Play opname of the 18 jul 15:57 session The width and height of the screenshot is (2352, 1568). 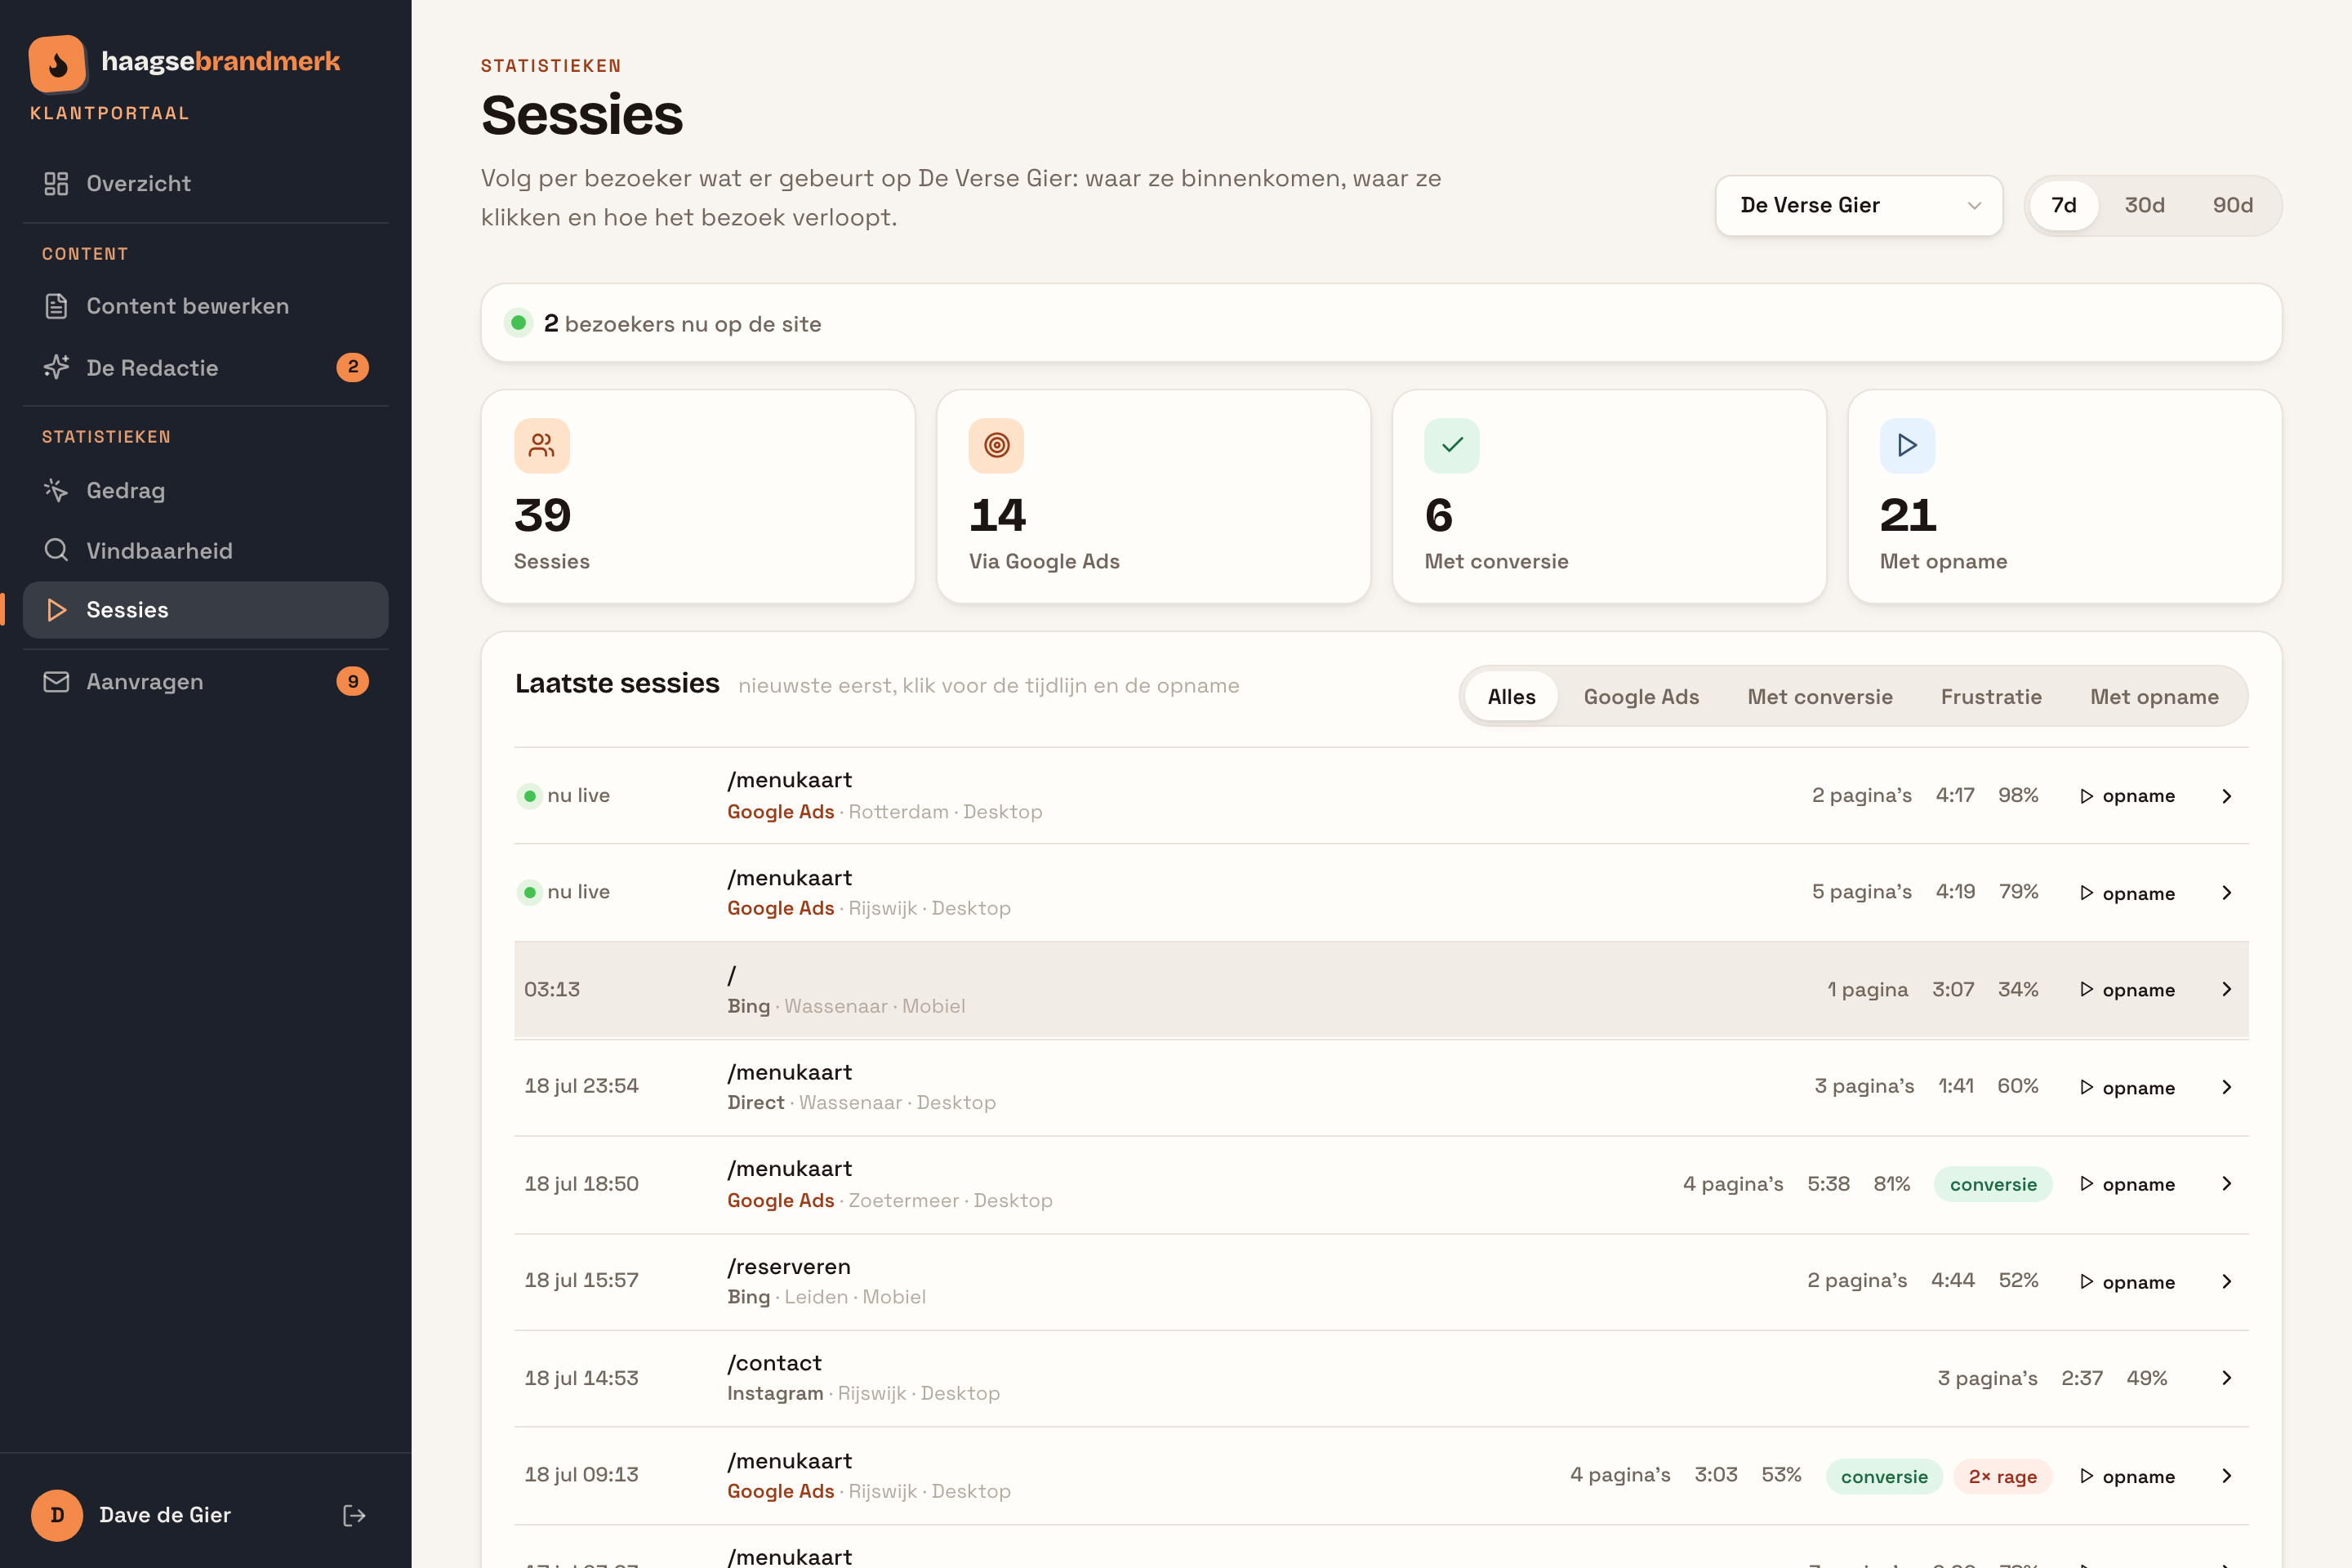[x=2127, y=1282]
